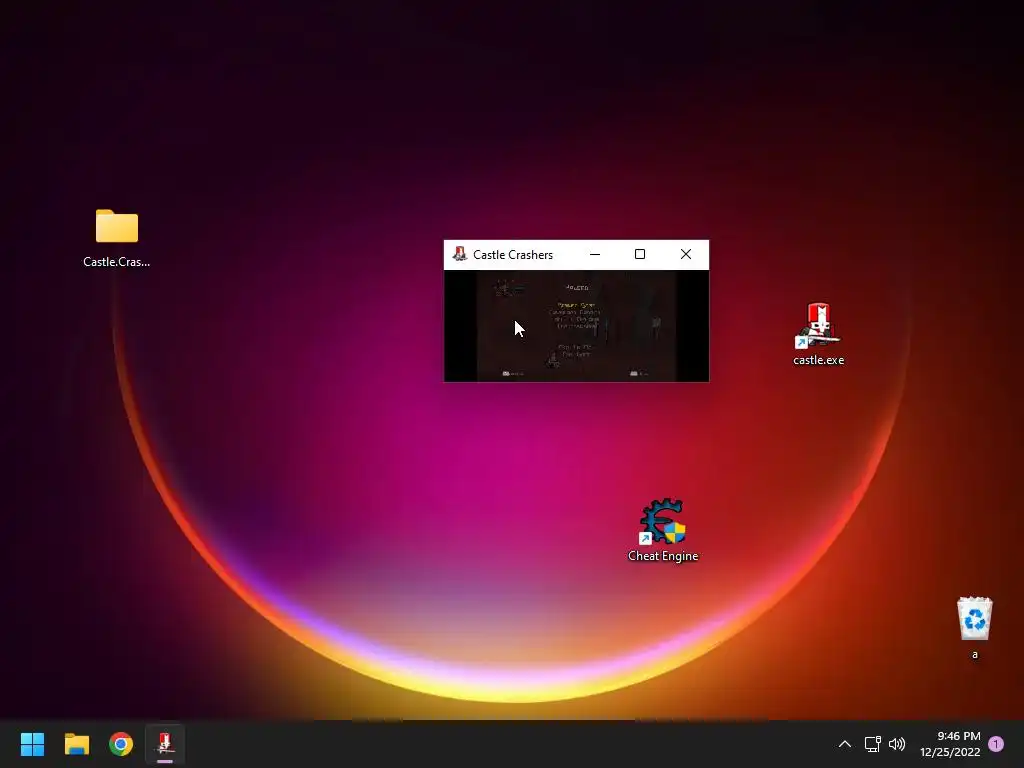Viewport: 1024px width, 768px height.
Task: Select the Castle Crashers taskbar icon
Action: (x=165, y=744)
